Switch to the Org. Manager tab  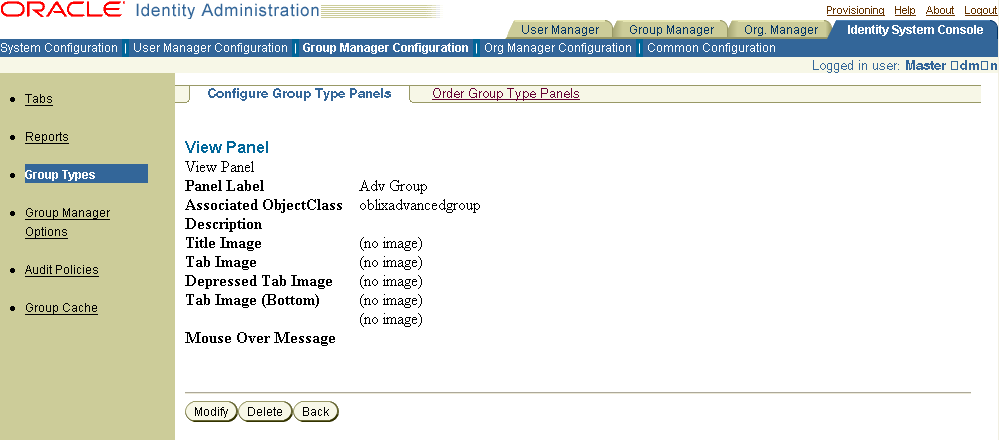[780, 29]
